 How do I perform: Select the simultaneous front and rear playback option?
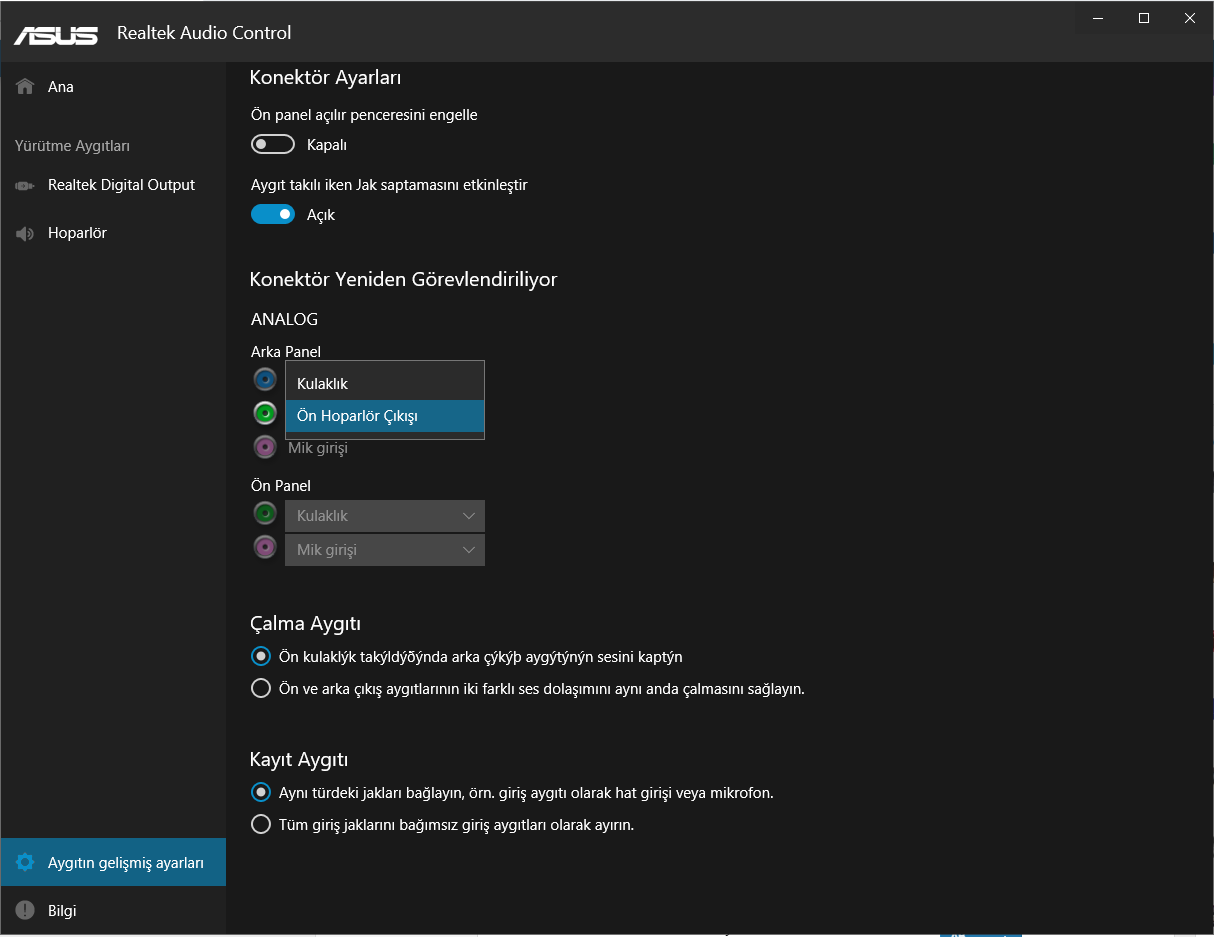pyautogui.click(x=261, y=689)
